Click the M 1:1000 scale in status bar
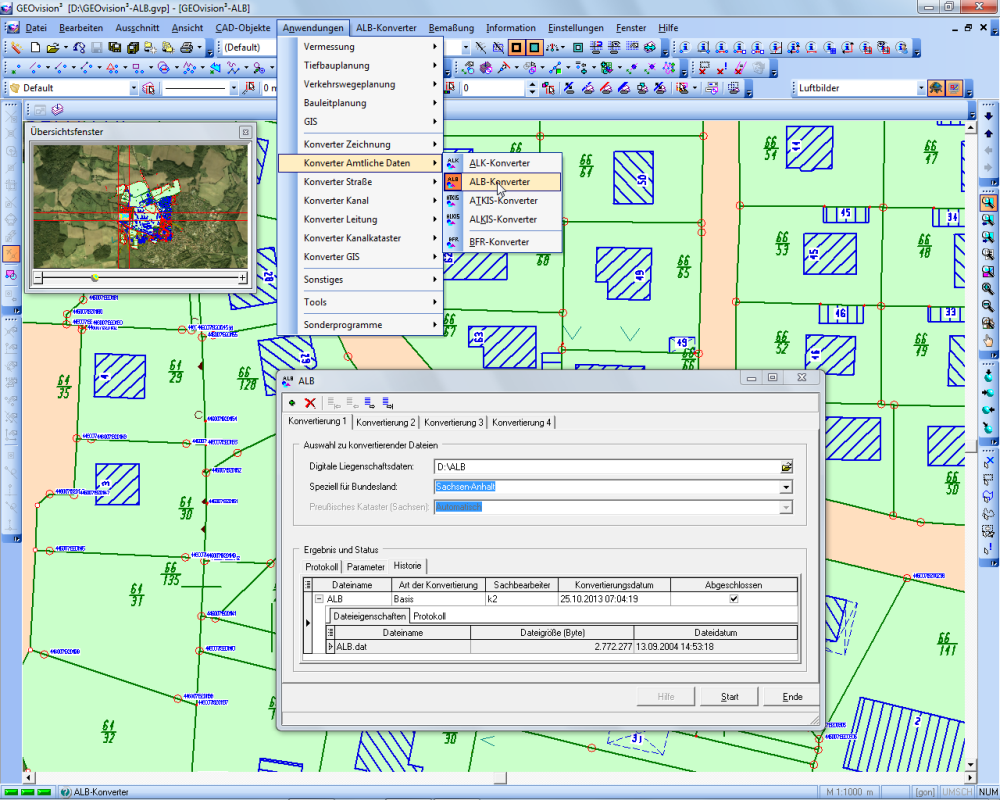Image resolution: width=1000 pixels, height=800 pixels. coord(849,792)
